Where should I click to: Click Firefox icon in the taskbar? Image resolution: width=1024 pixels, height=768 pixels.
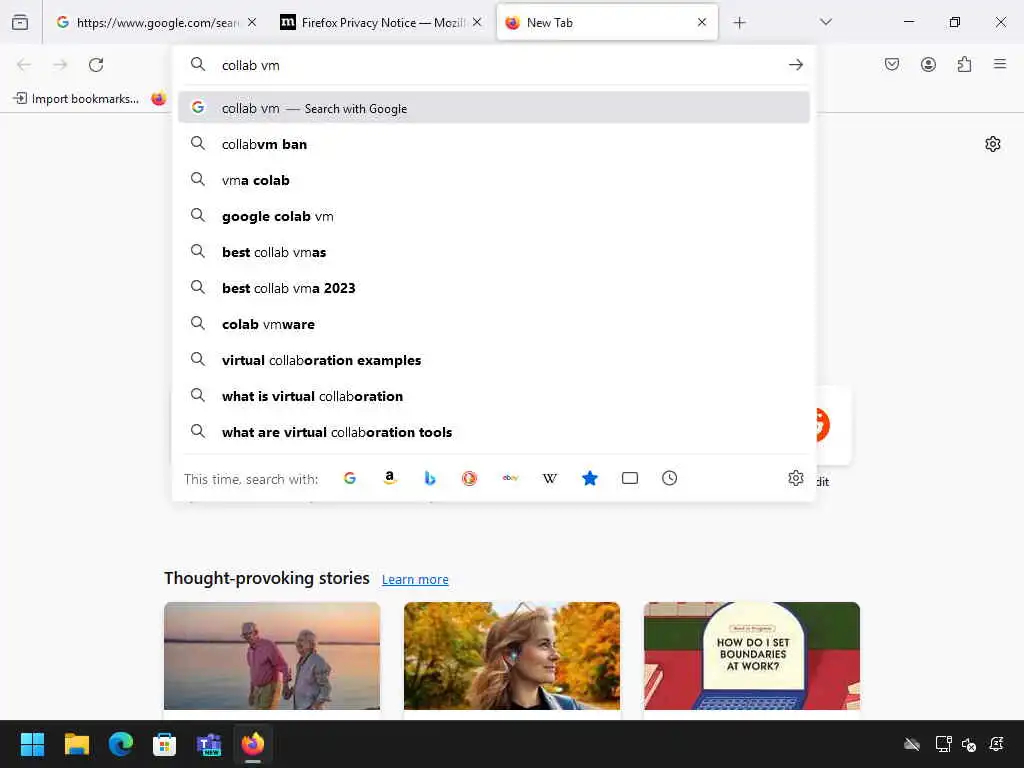pyautogui.click(x=253, y=744)
